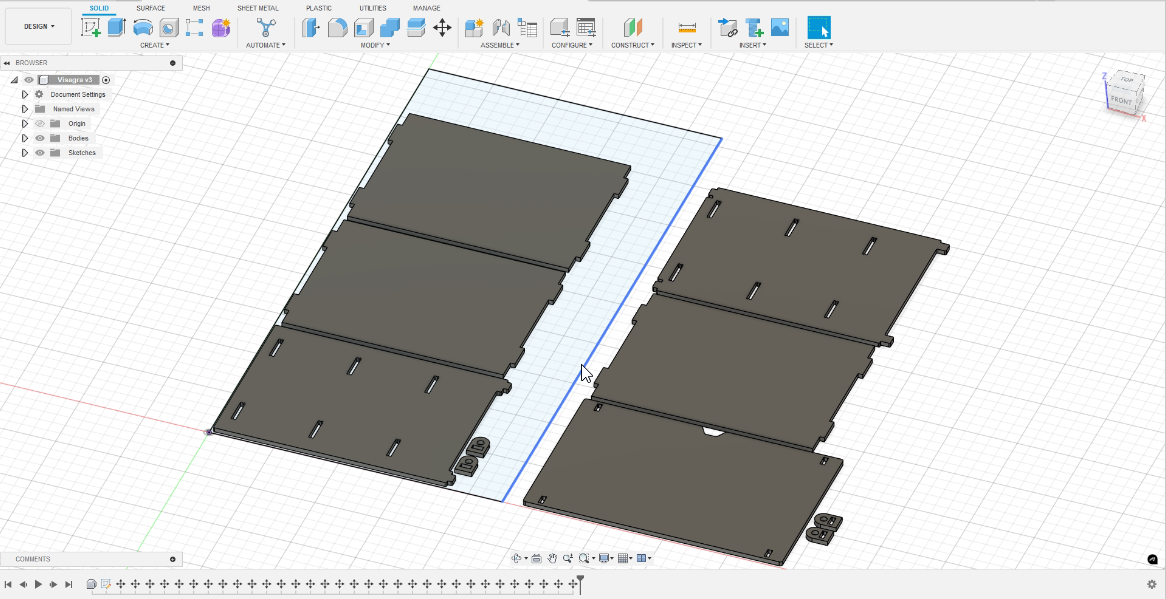Click the Insert Canvas image icon
Image resolution: width=1166 pixels, height=599 pixels.
click(x=779, y=28)
